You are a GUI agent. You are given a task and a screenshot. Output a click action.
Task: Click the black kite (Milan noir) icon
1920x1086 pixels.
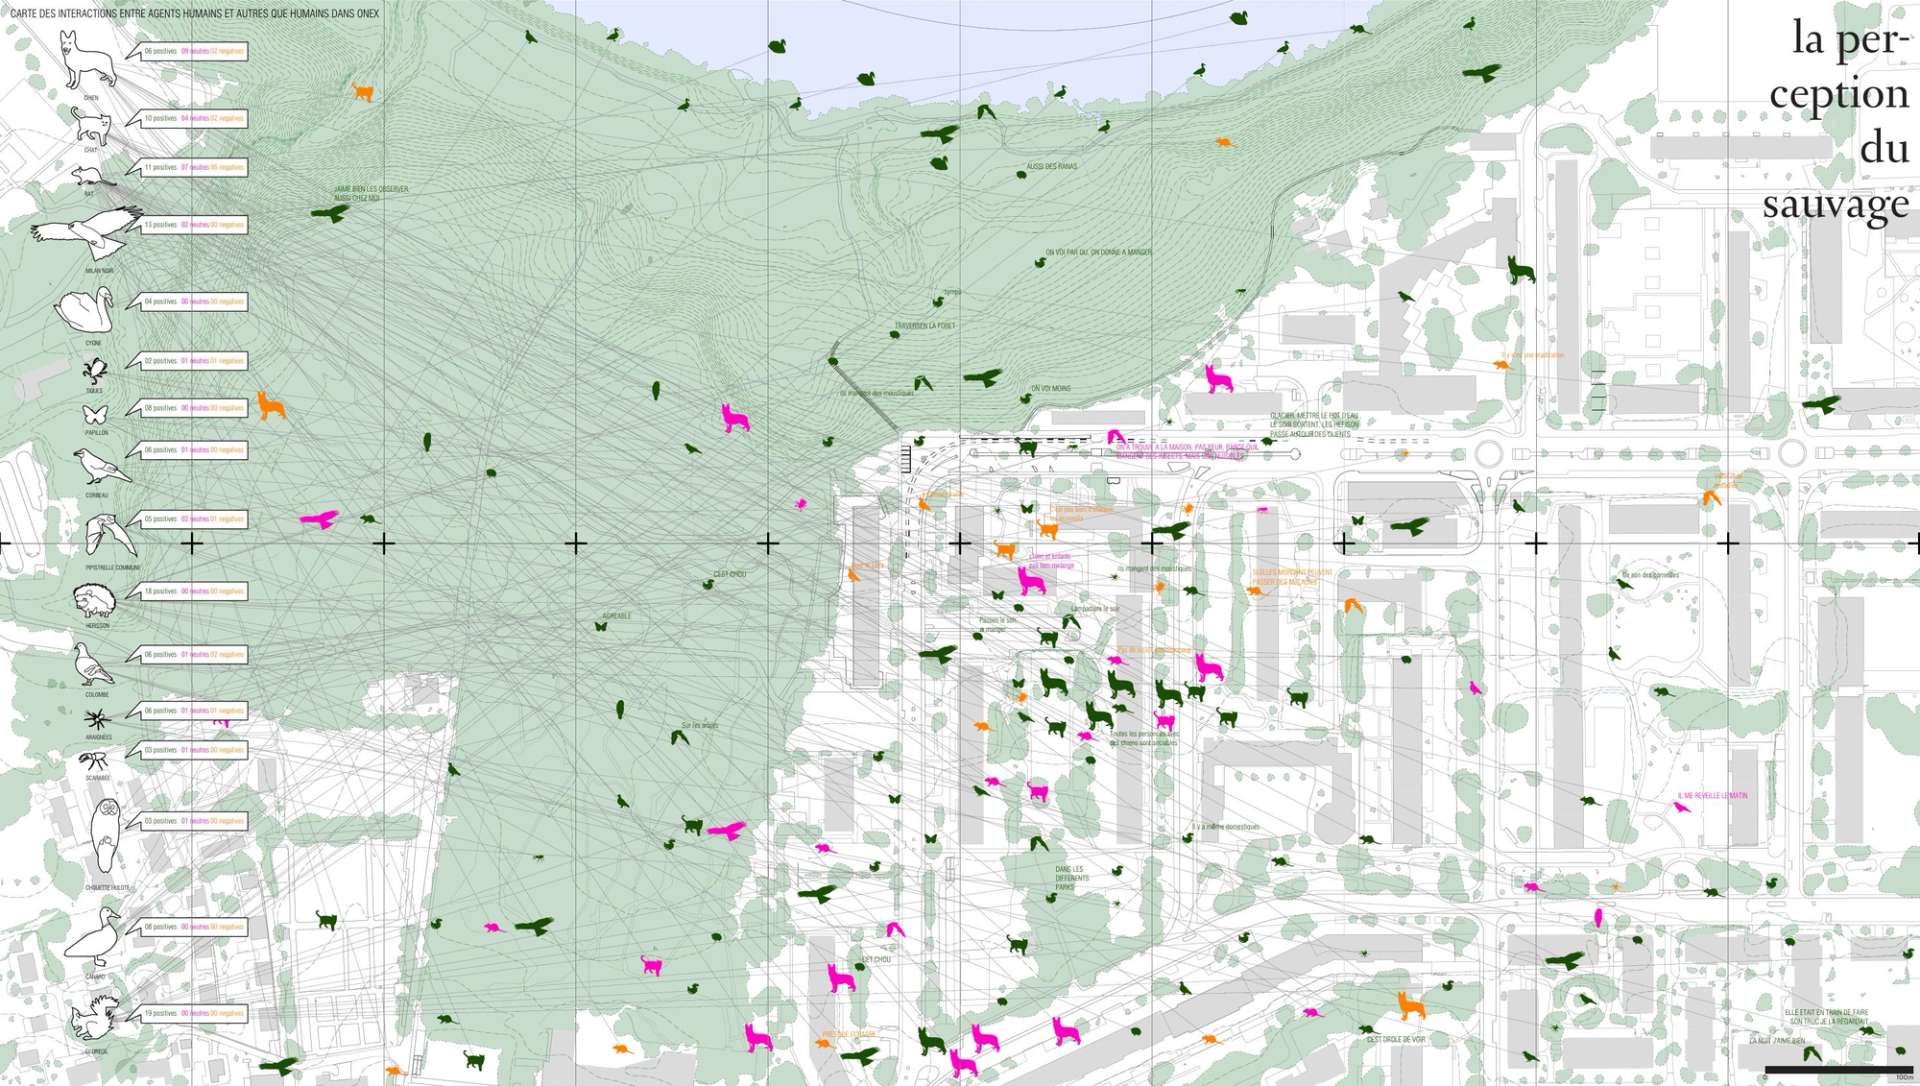pyautogui.click(x=88, y=235)
